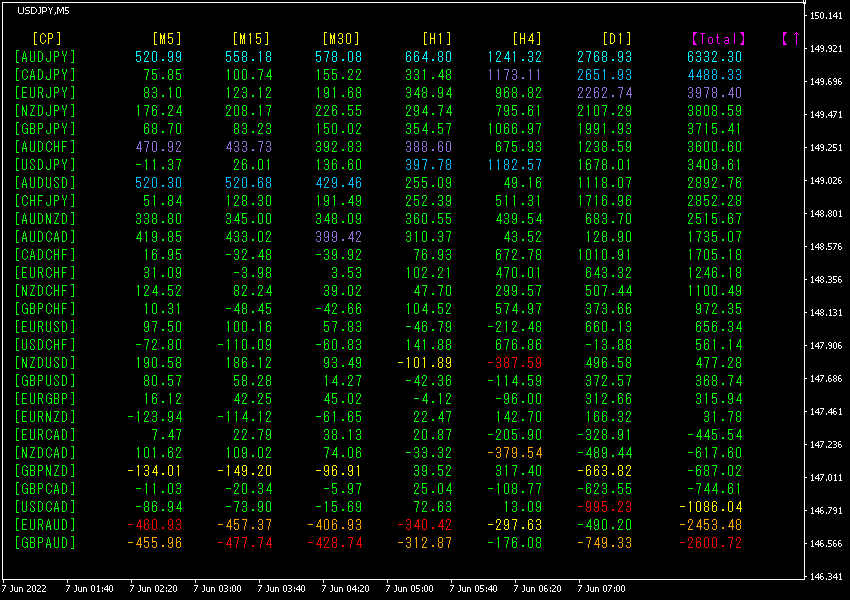
Task: Select the [EURAUD] row label
Action: 45,525
